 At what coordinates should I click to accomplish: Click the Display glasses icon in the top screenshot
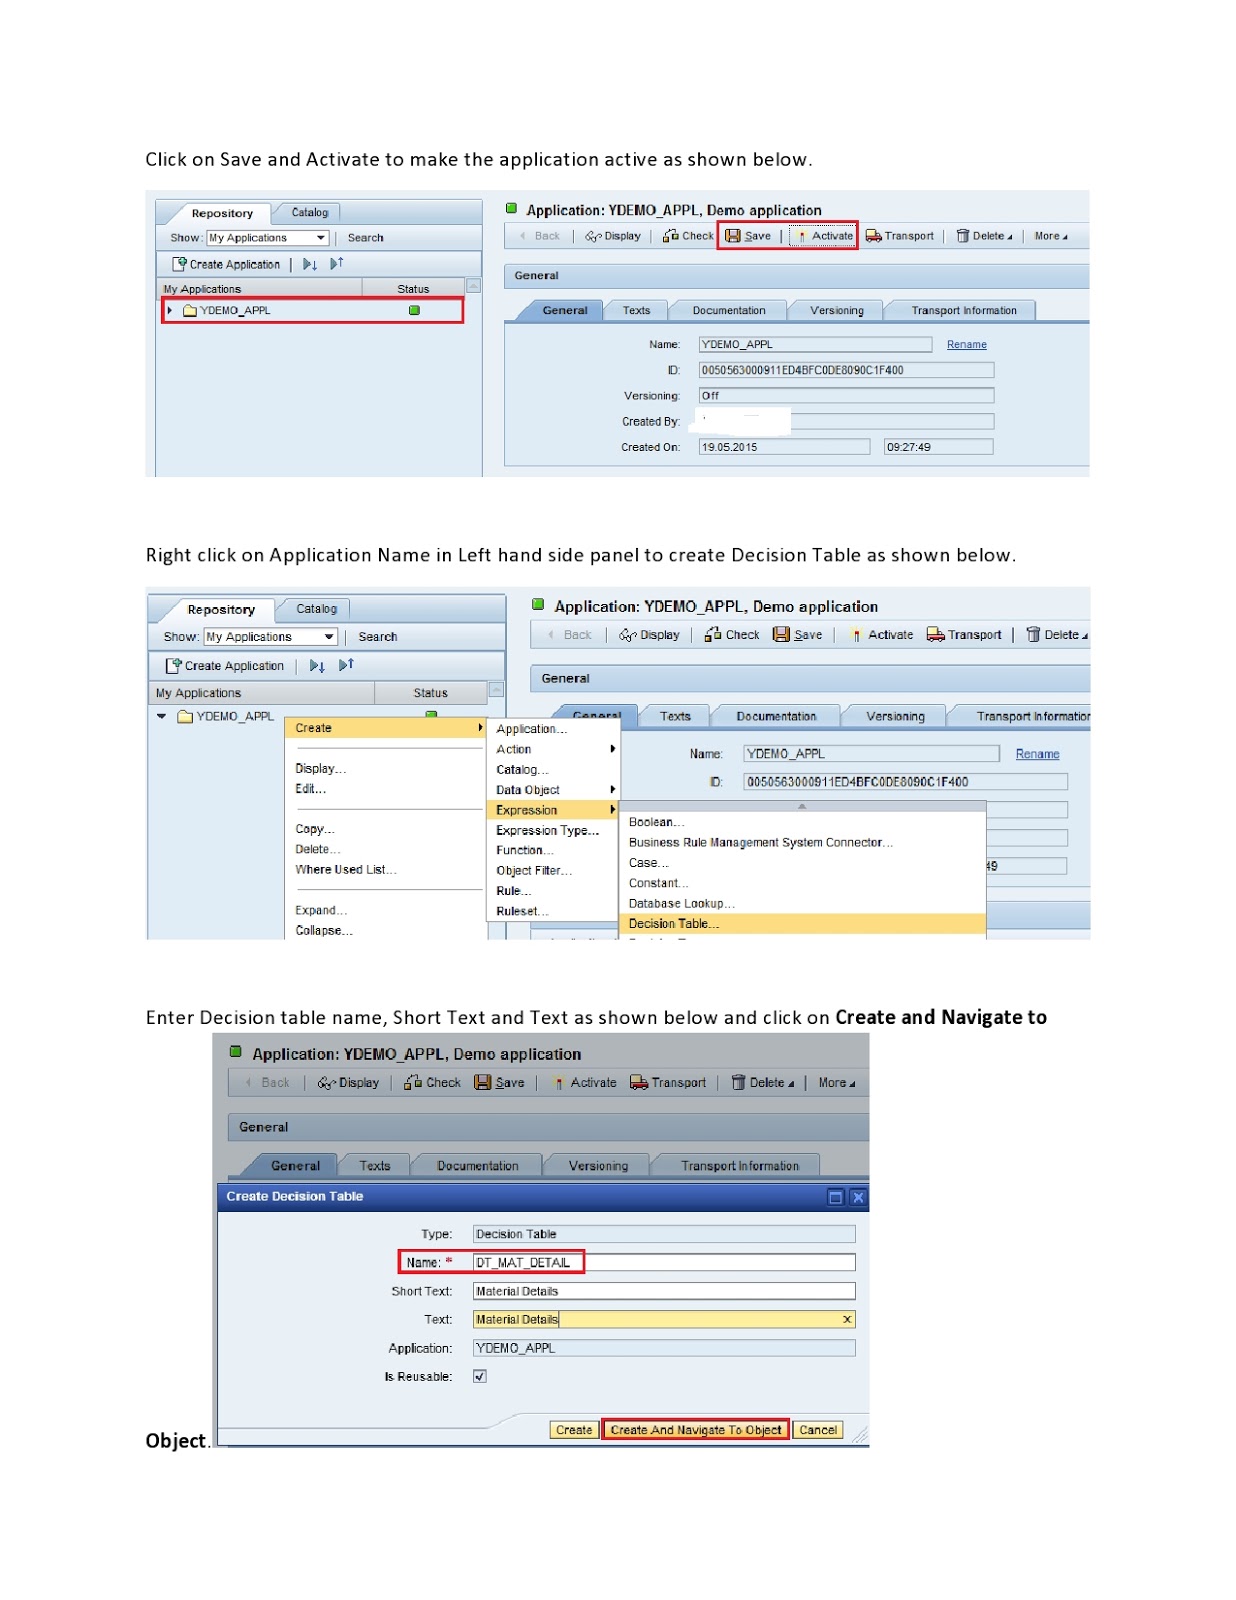[593, 237]
